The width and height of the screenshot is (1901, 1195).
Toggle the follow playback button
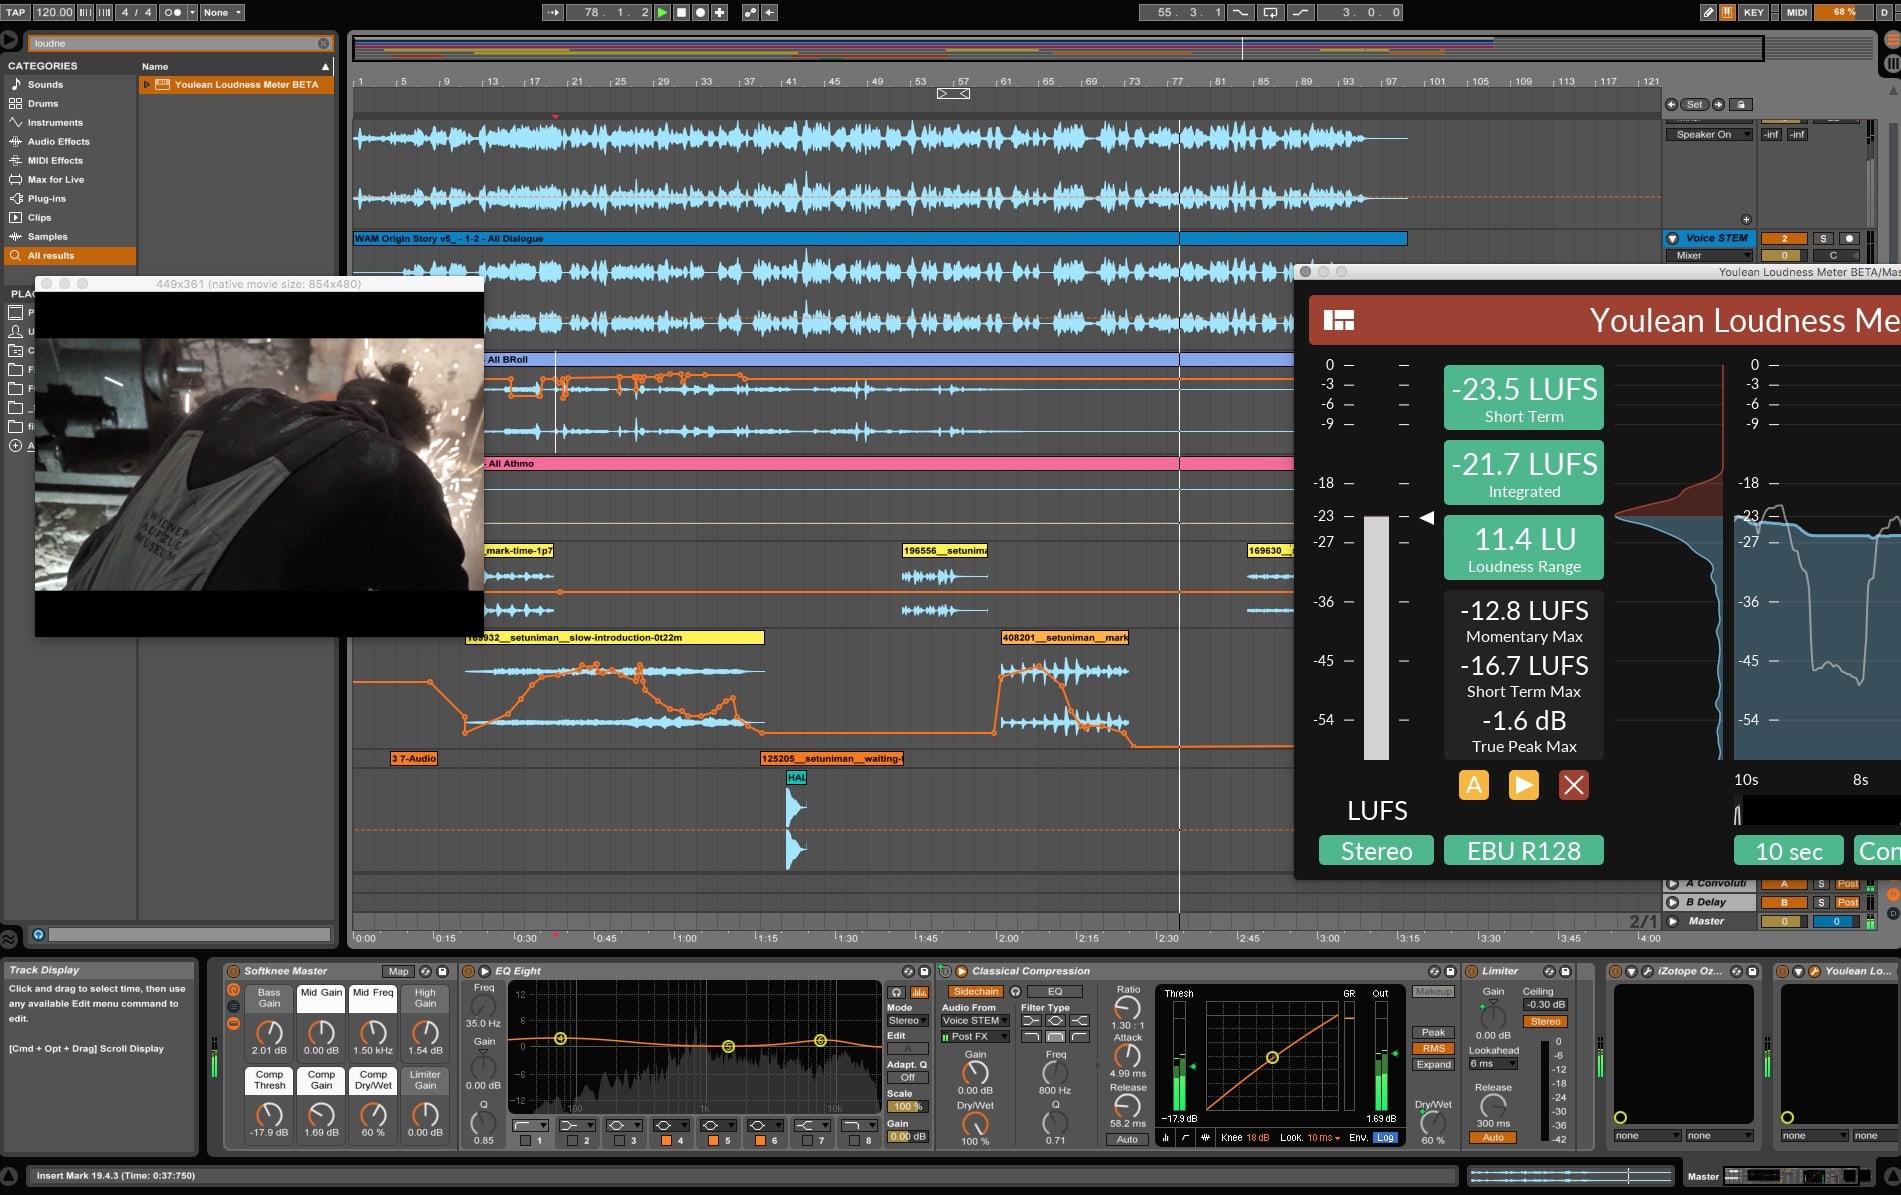553,13
